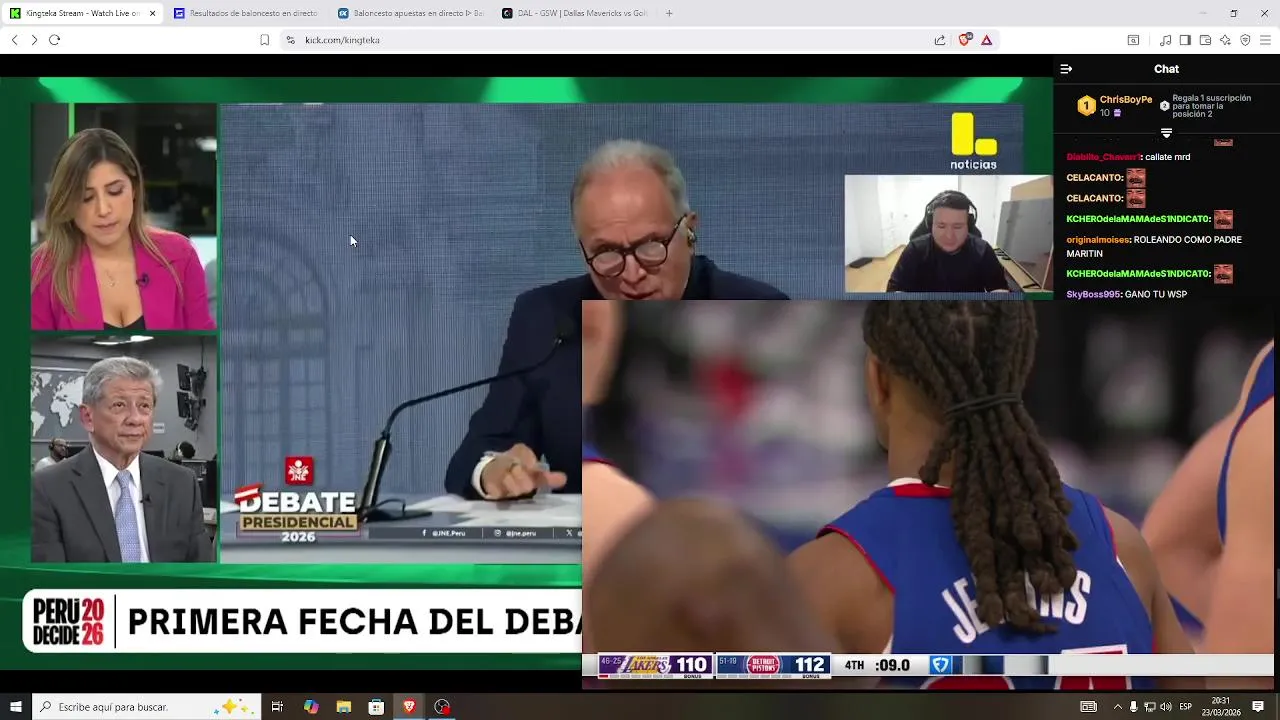
Task: Switch to the Baloncesto apuestas en directo tab
Action: pyautogui.click(x=410, y=13)
